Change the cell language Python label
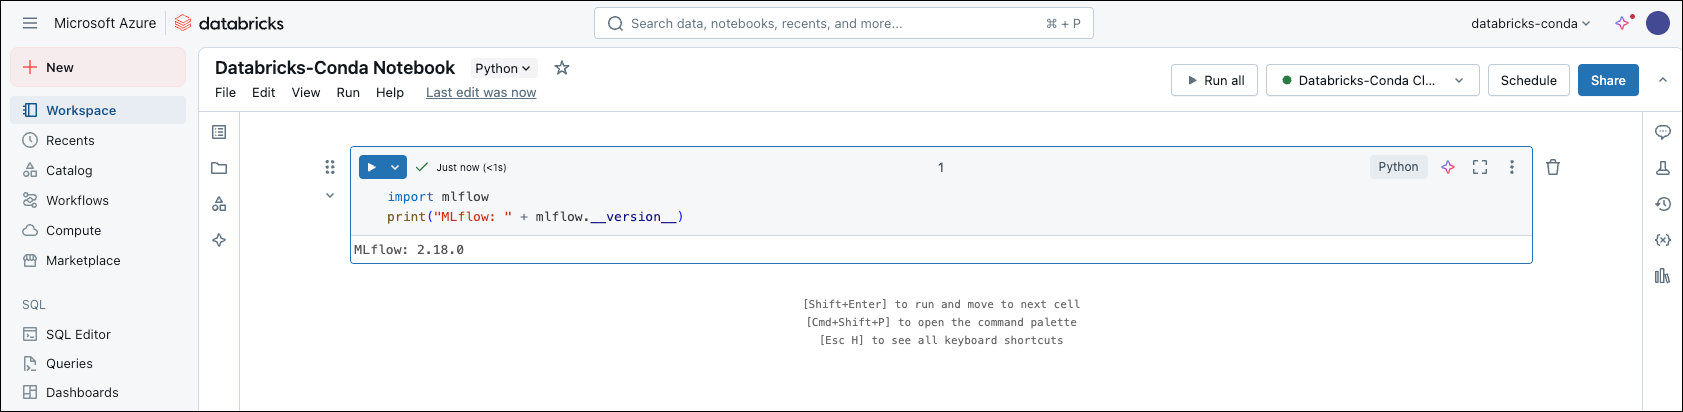The width and height of the screenshot is (1683, 412). (x=1398, y=167)
